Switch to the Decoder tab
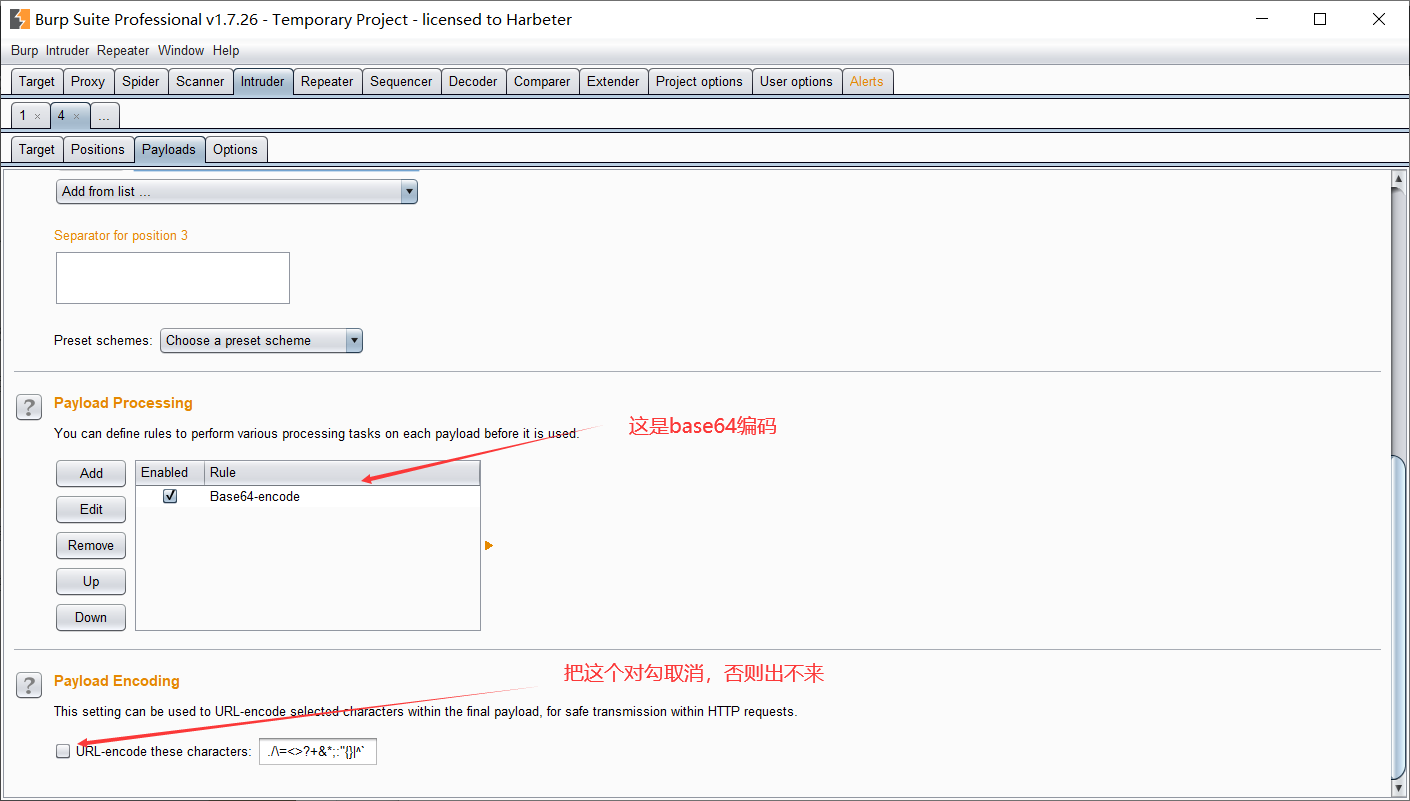Screen dimensions: 1410x801 pos(473,81)
